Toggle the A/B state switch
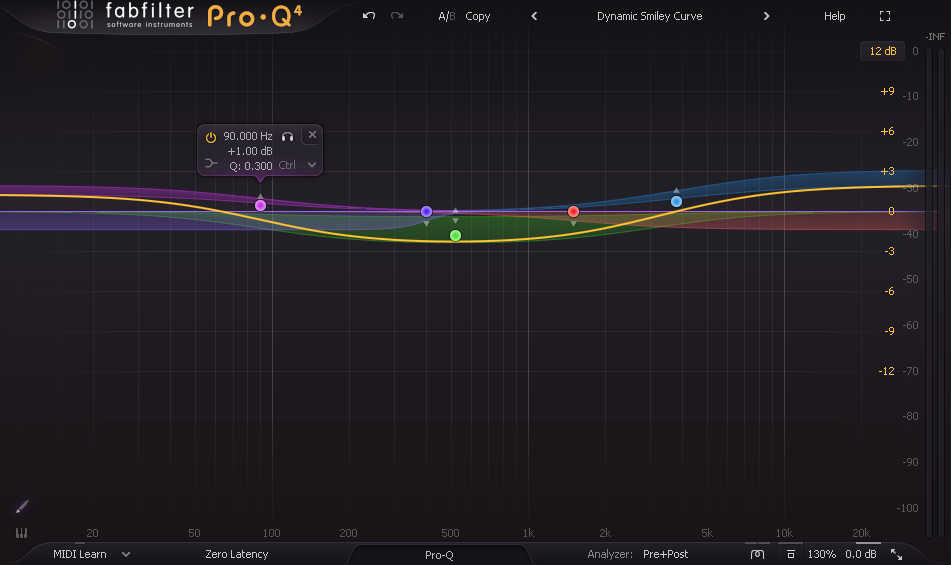 pos(446,16)
